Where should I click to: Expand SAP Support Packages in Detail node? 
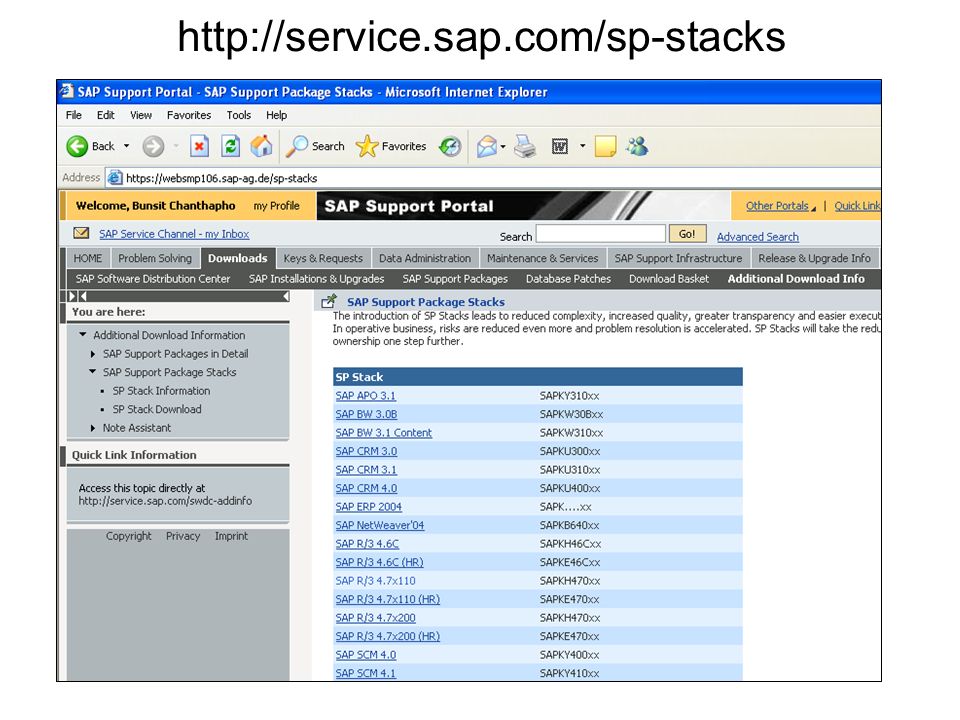92,354
